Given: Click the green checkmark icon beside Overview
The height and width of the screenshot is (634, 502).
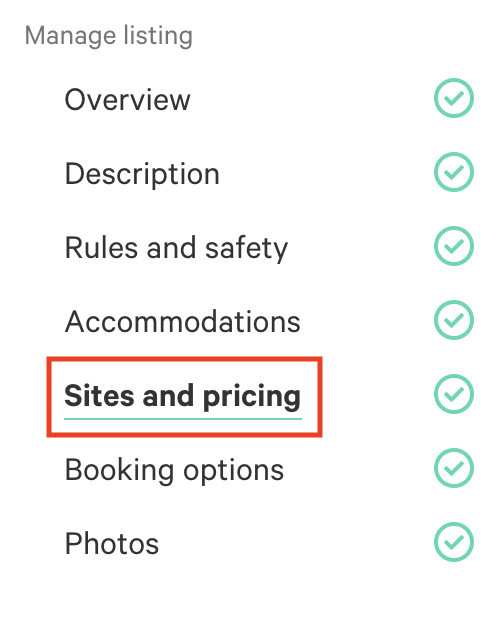Looking at the screenshot, I should (453, 98).
